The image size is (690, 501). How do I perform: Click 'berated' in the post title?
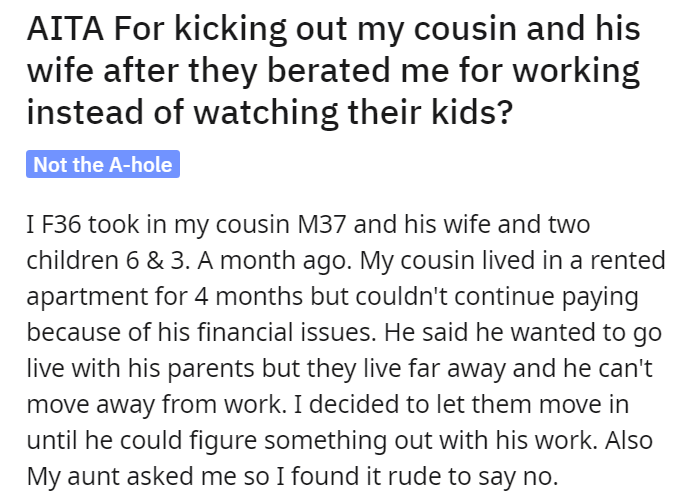(328, 70)
